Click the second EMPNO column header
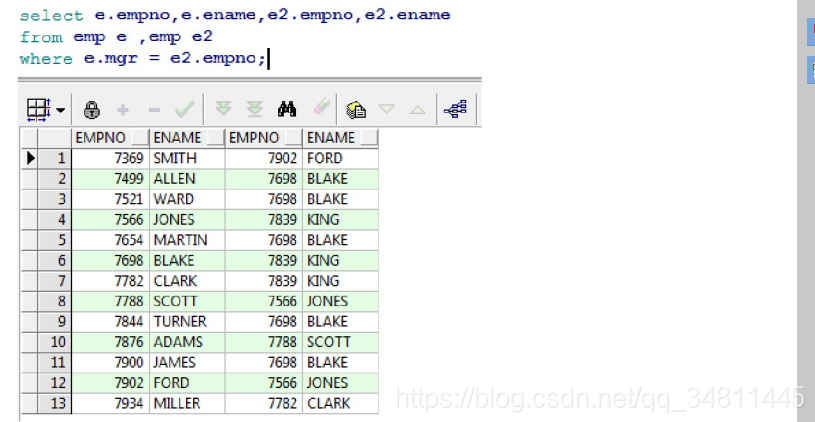815x422 pixels. [x=264, y=138]
